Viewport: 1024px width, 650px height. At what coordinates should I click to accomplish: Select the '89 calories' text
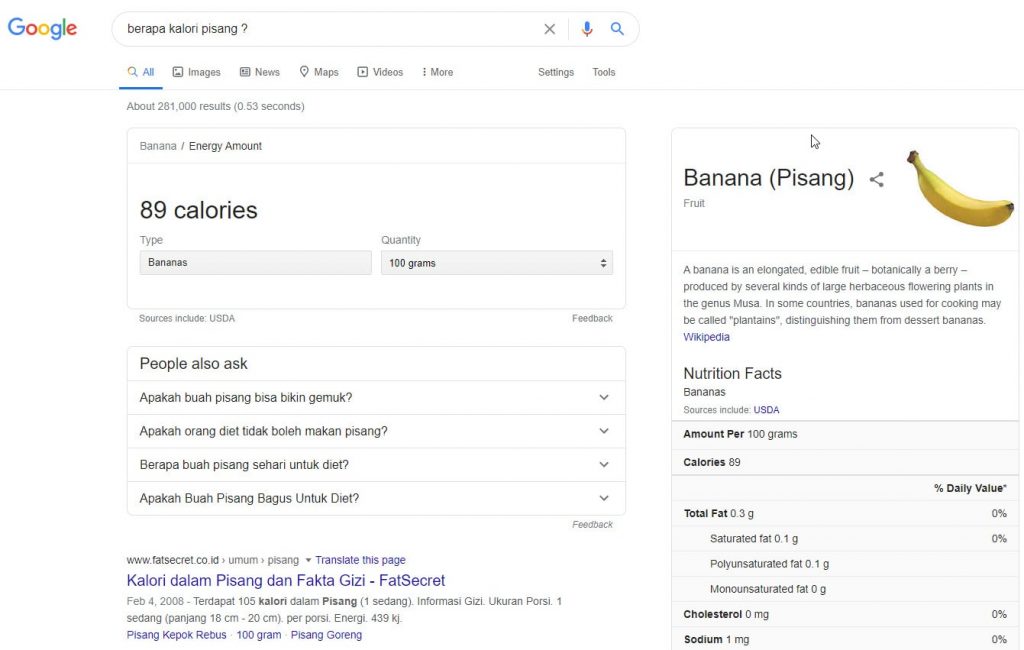point(199,210)
